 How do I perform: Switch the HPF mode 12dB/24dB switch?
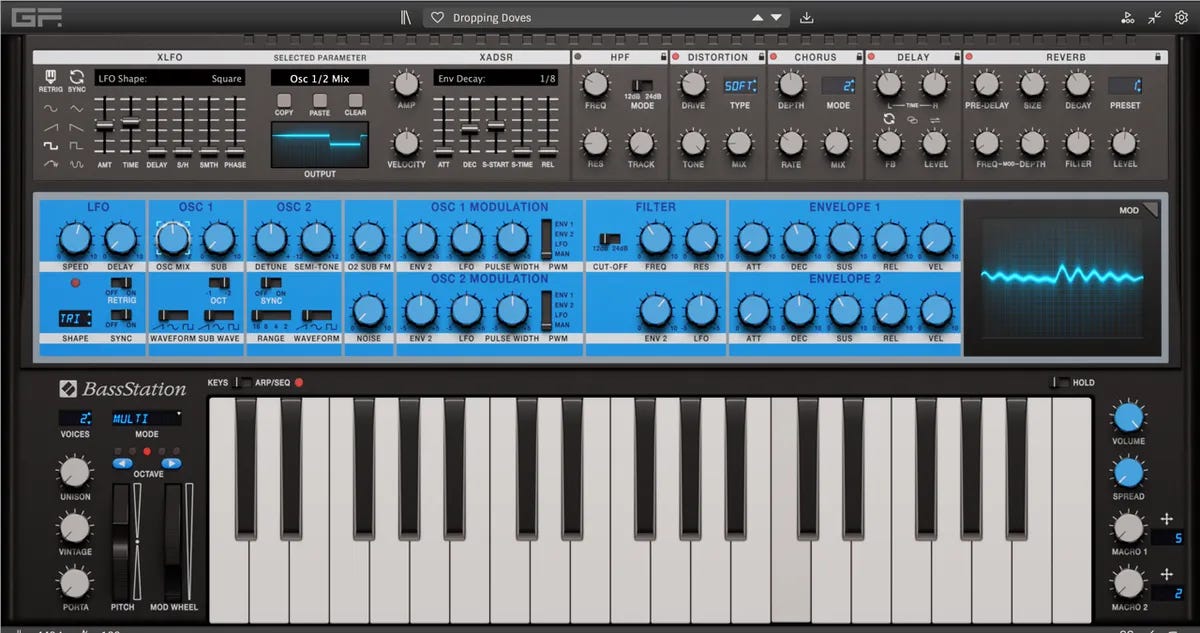644,87
